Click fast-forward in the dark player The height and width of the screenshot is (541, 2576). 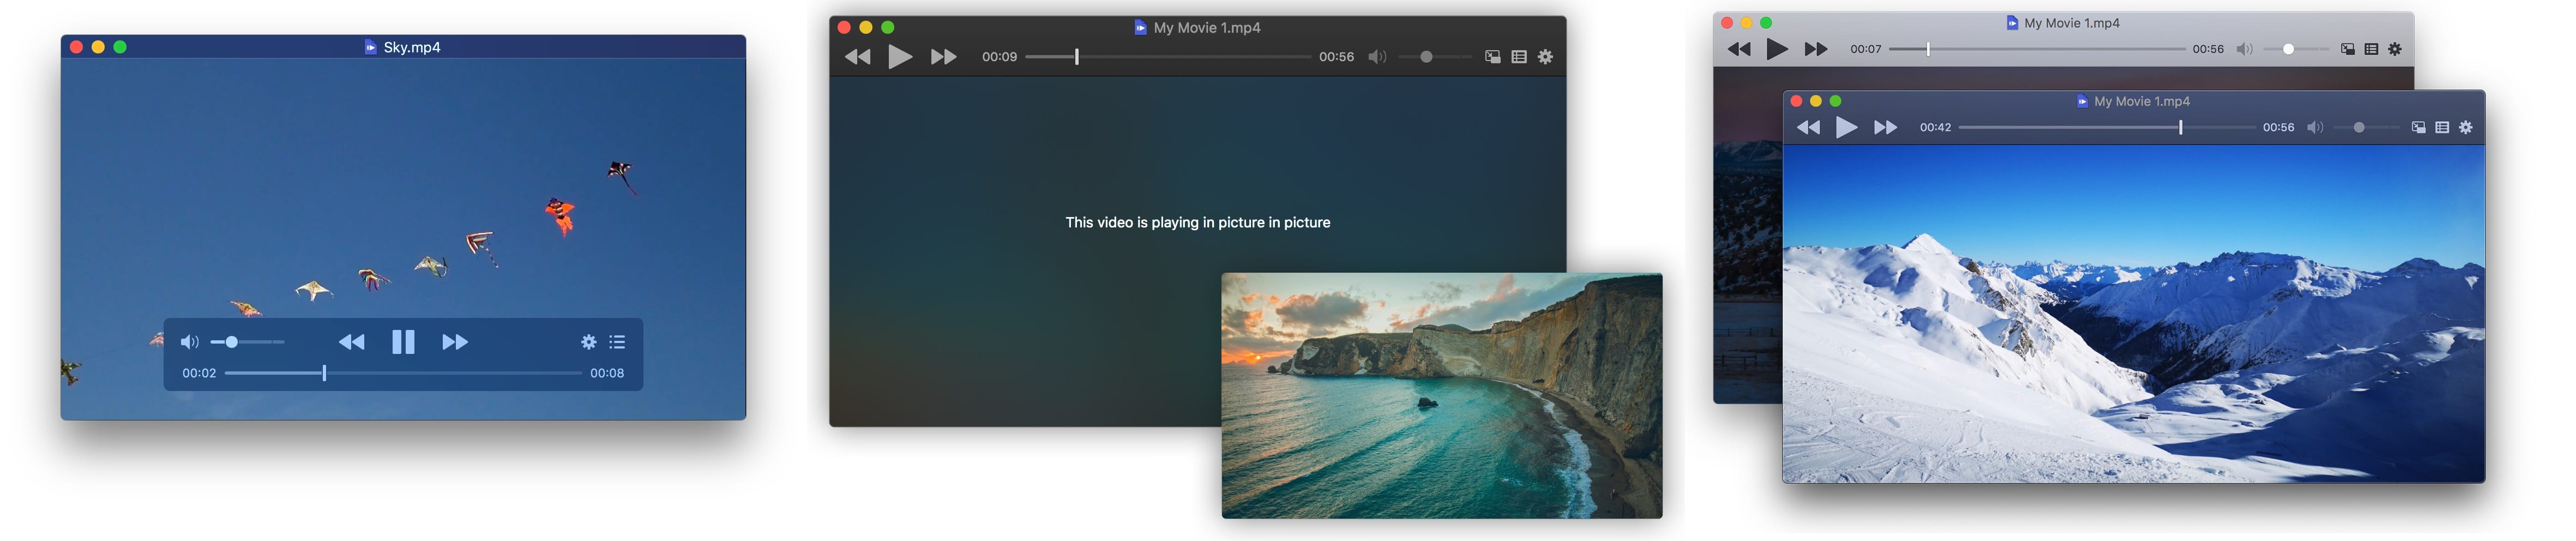(944, 57)
